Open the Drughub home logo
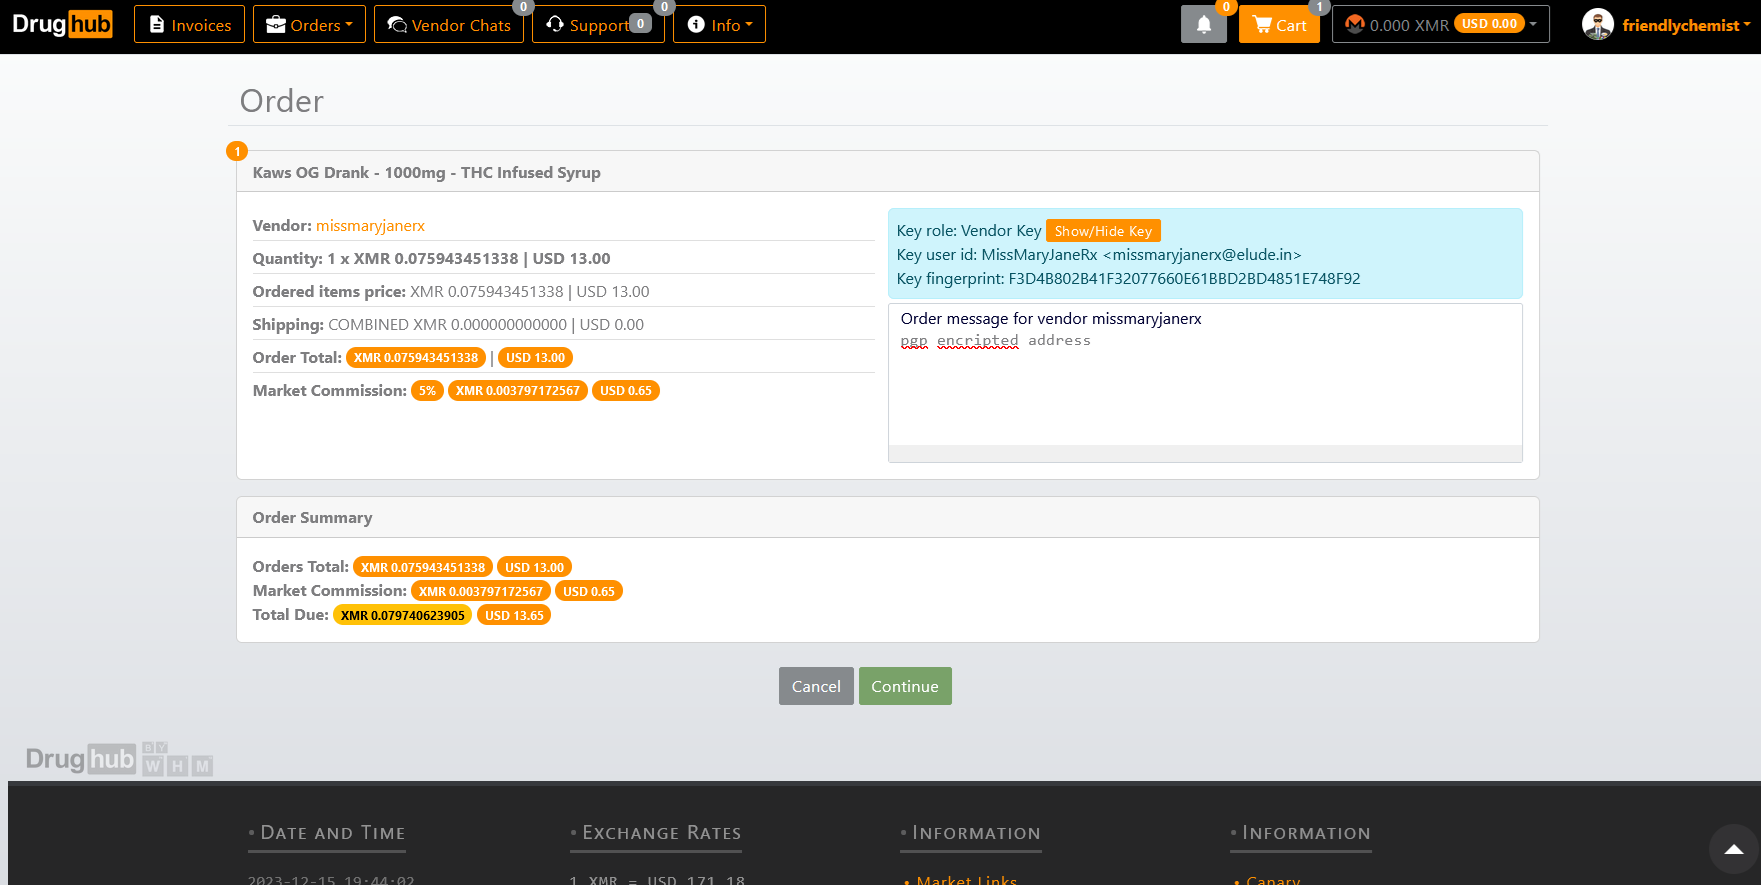This screenshot has height=885, width=1761. [x=62, y=24]
